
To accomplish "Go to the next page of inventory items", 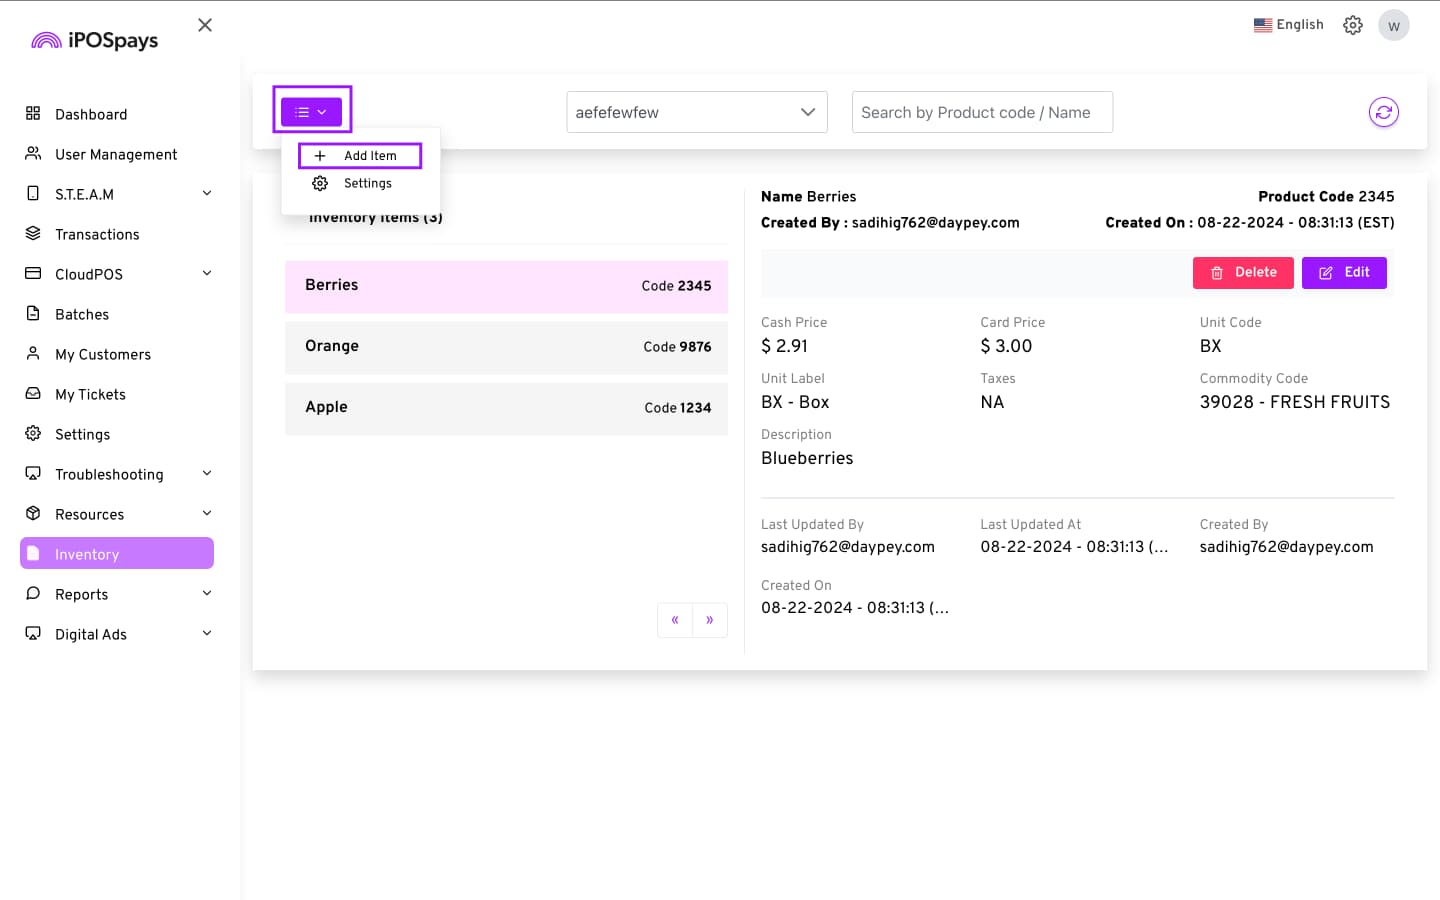I will tap(710, 620).
